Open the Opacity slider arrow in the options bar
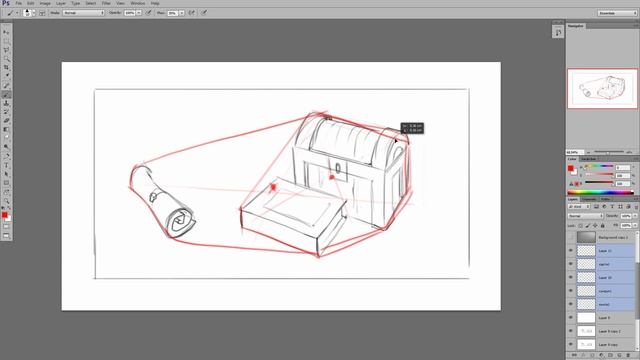Screen dimensions: 640x360 point(139,13)
